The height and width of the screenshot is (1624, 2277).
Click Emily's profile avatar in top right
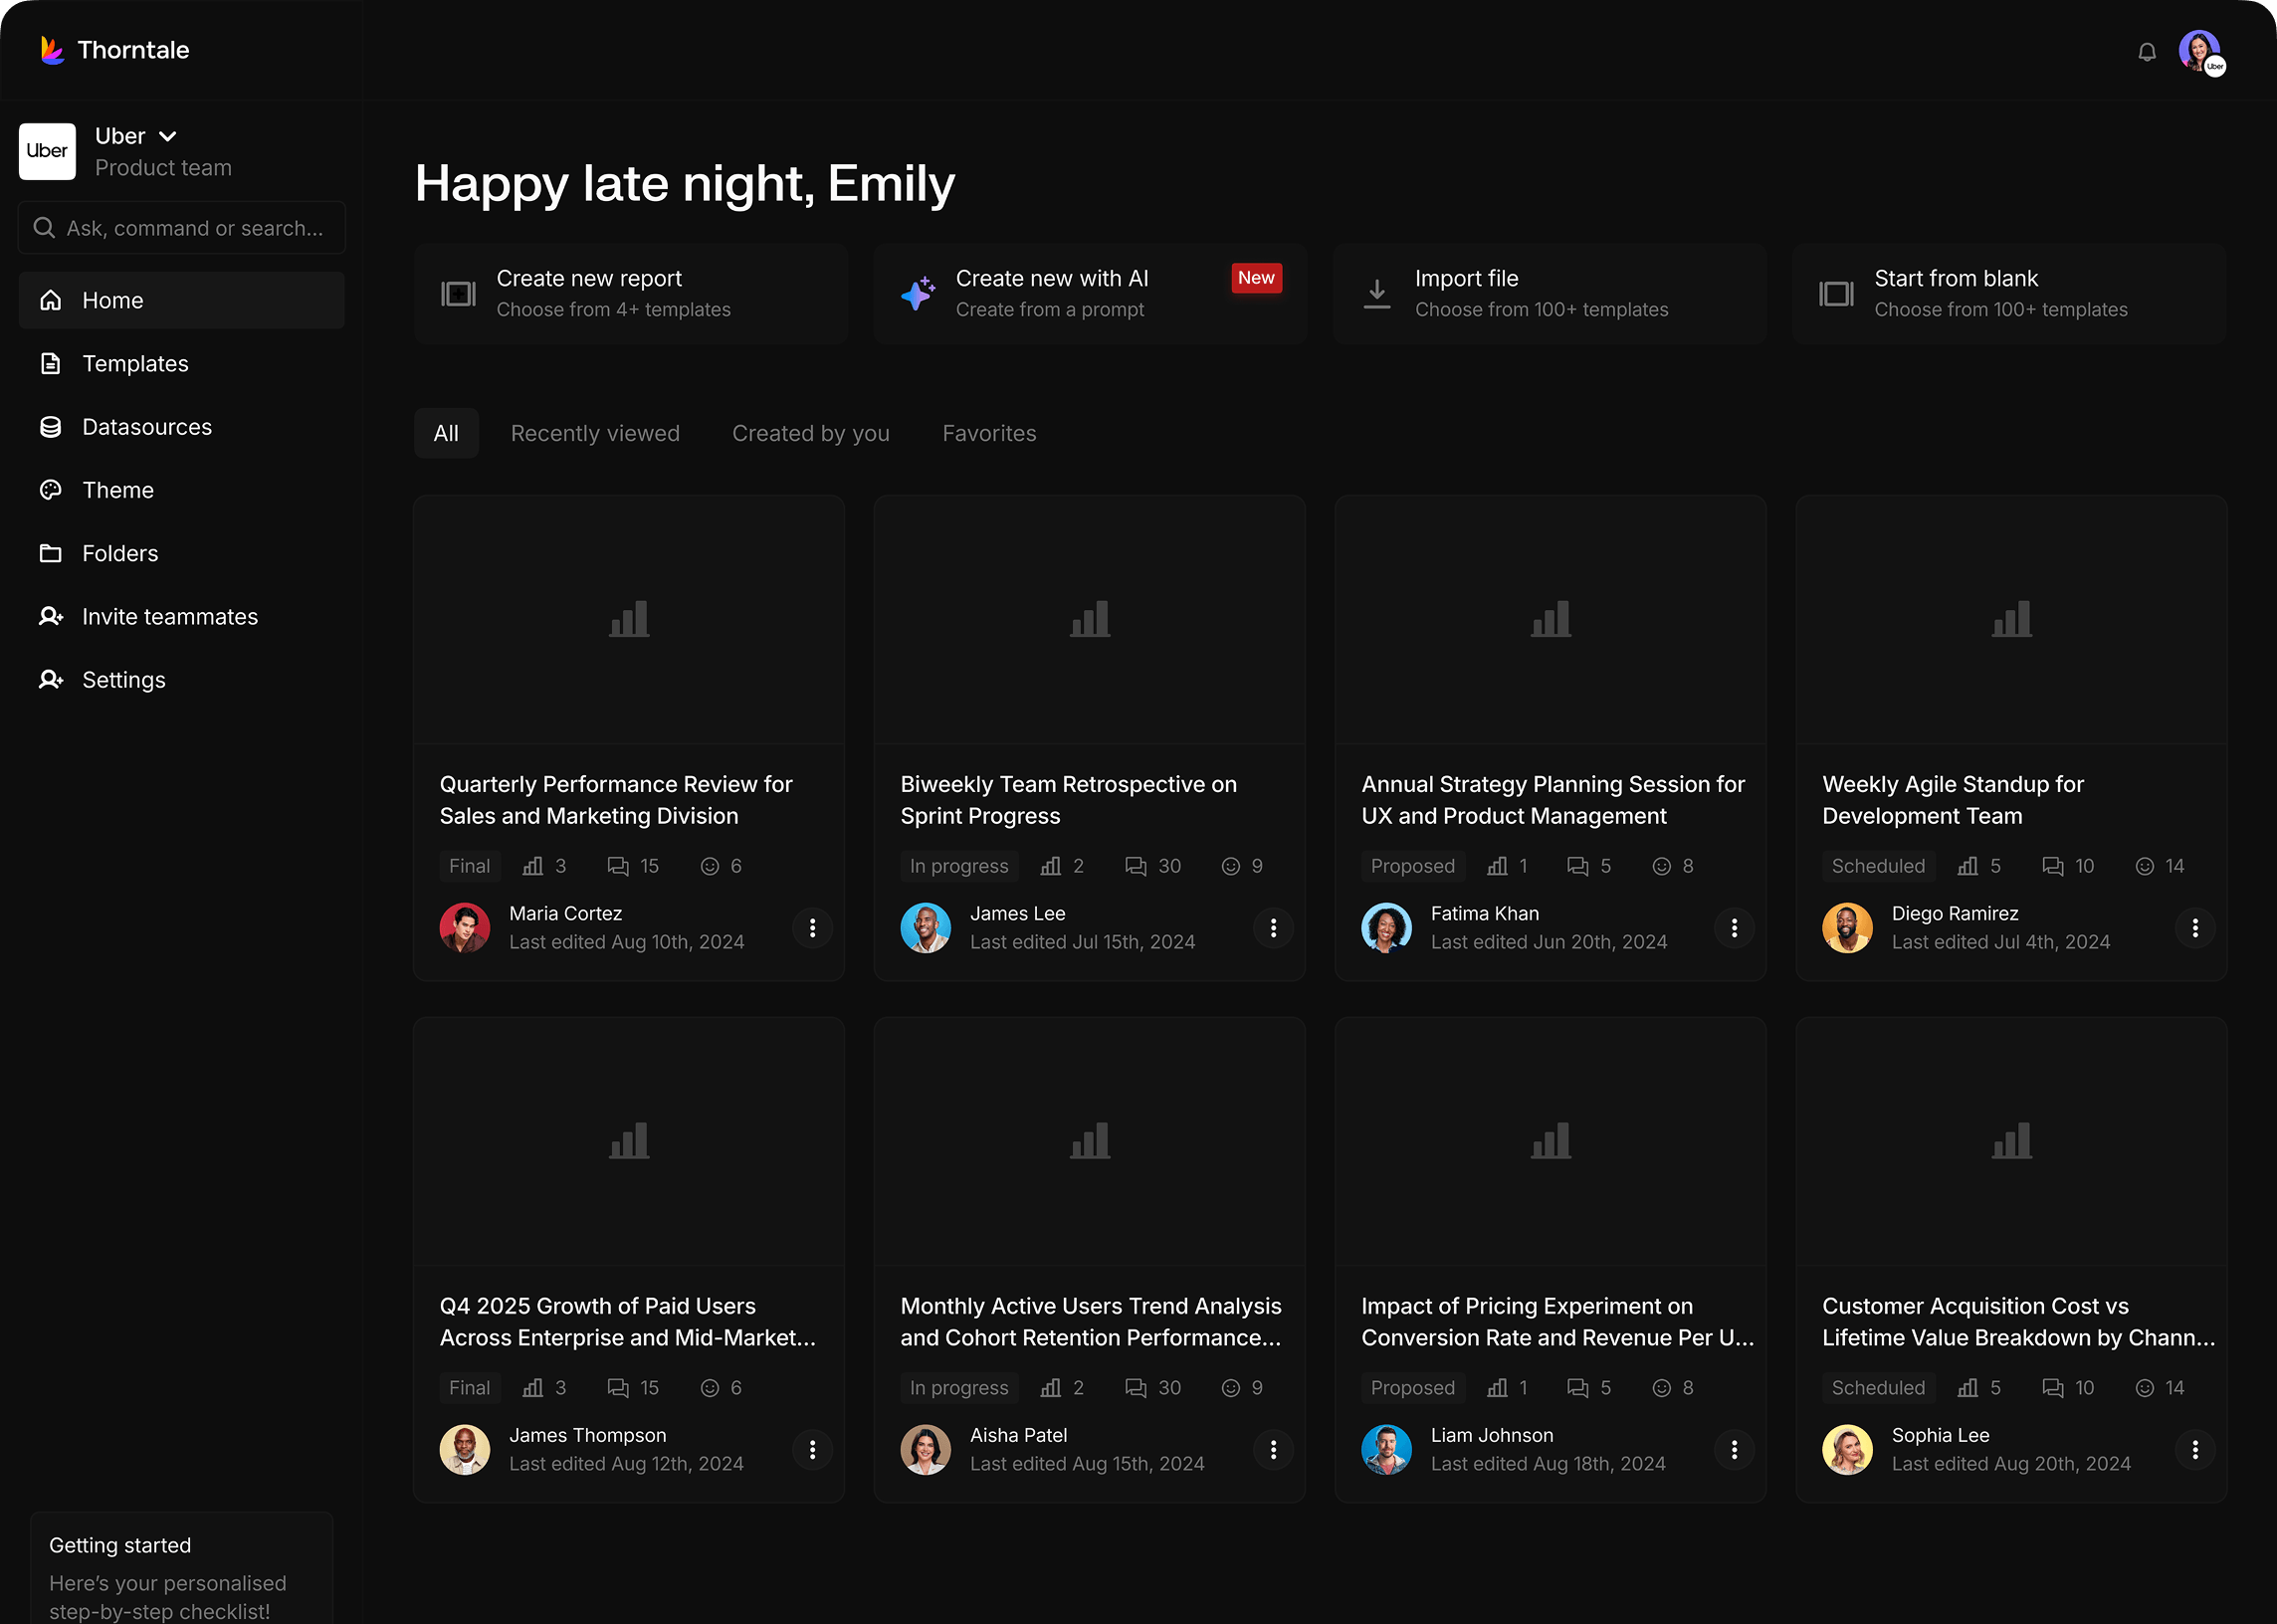tap(2199, 51)
